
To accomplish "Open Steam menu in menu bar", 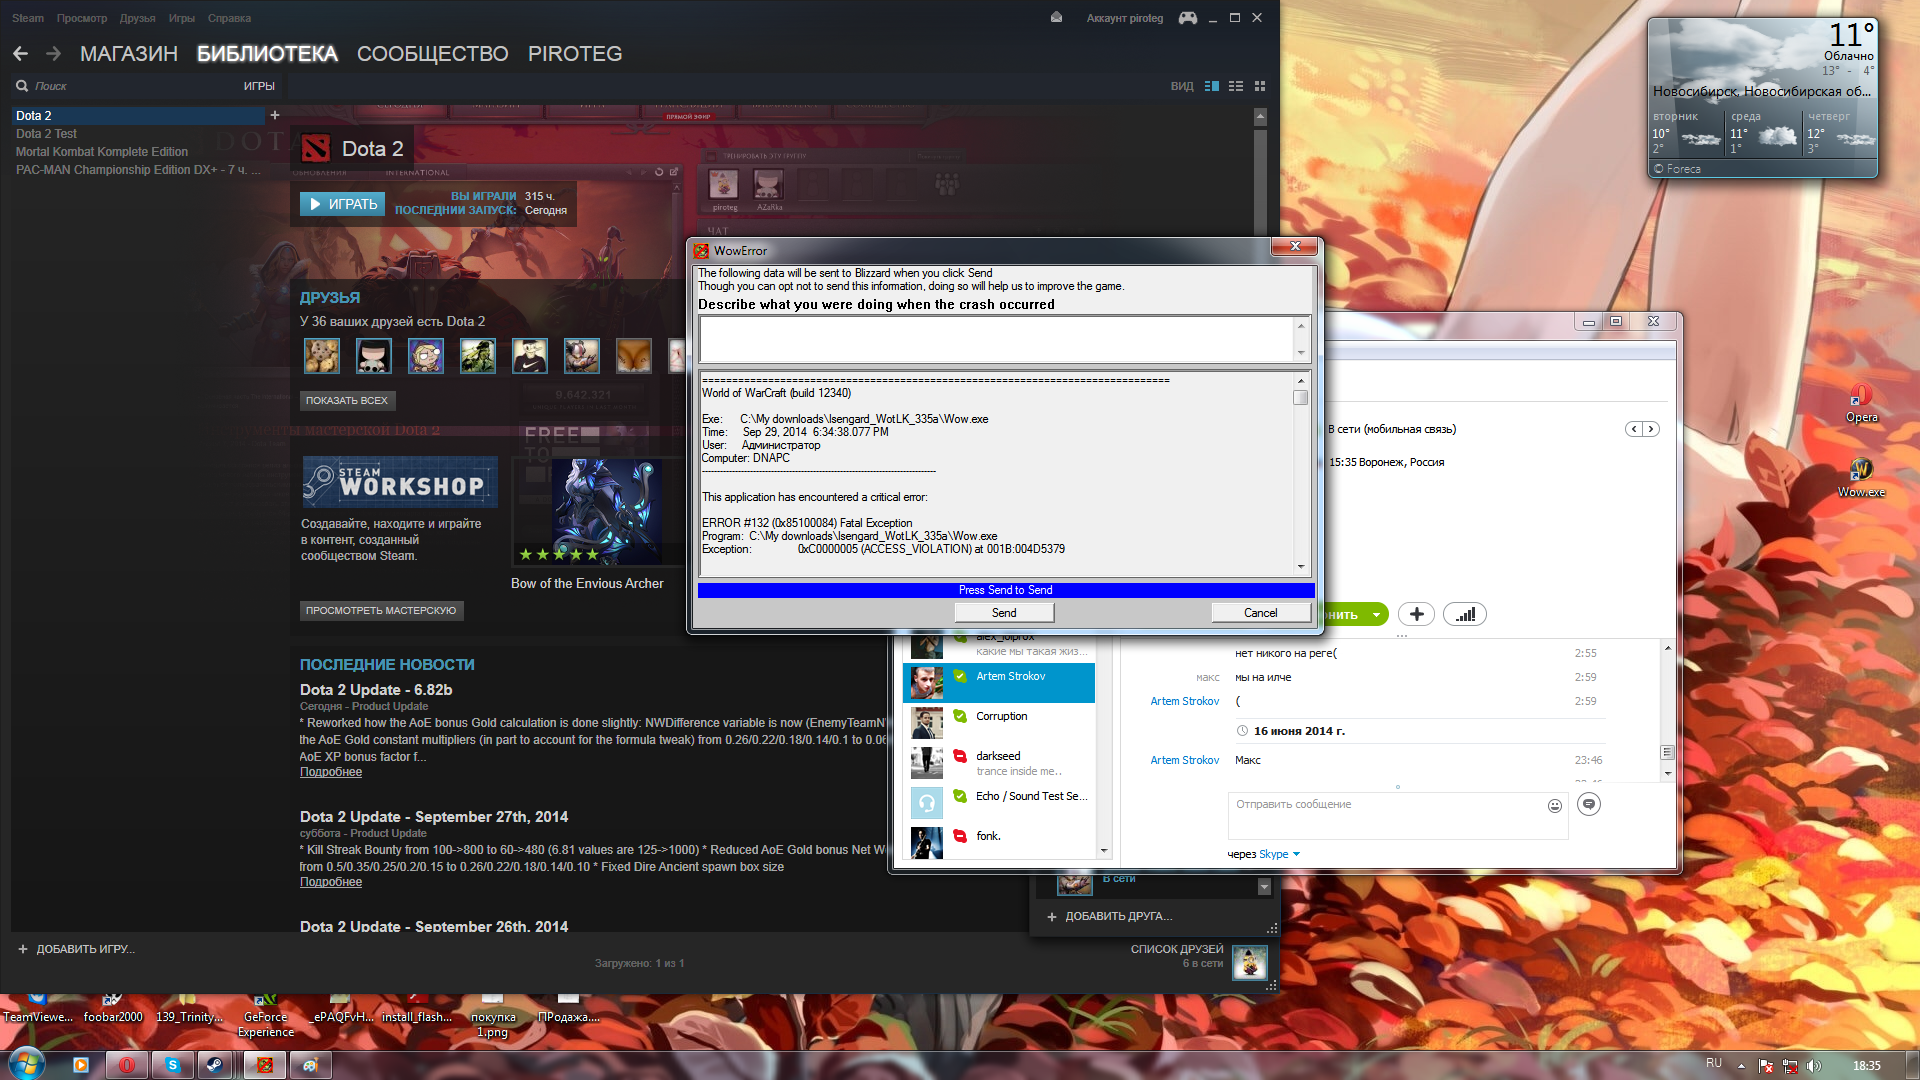I will click(x=28, y=18).
